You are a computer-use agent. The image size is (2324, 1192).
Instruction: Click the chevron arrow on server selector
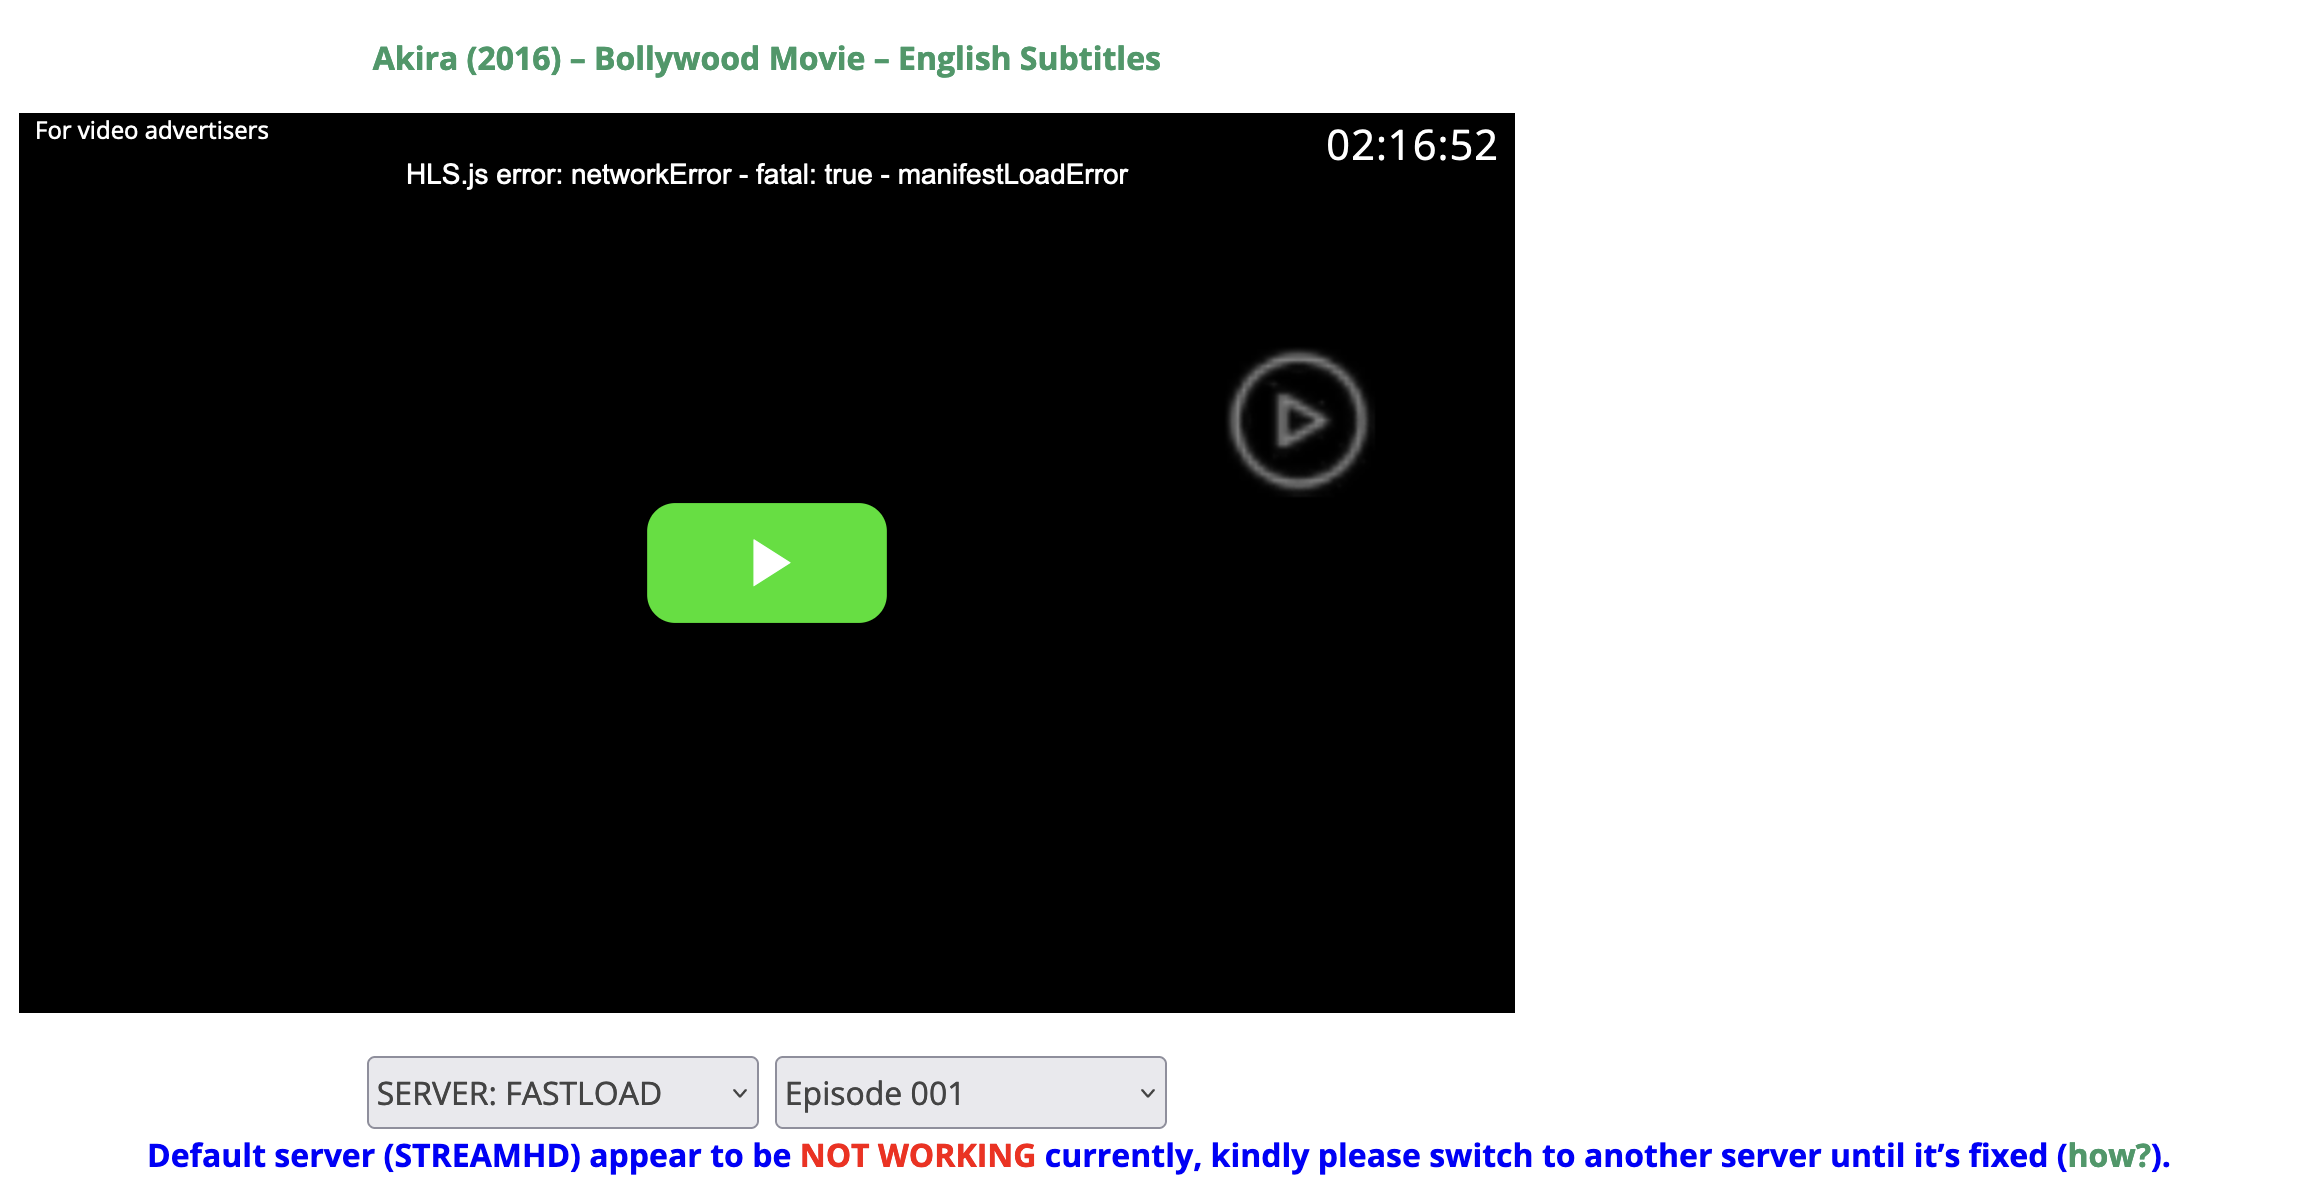tap(739, 1092)
